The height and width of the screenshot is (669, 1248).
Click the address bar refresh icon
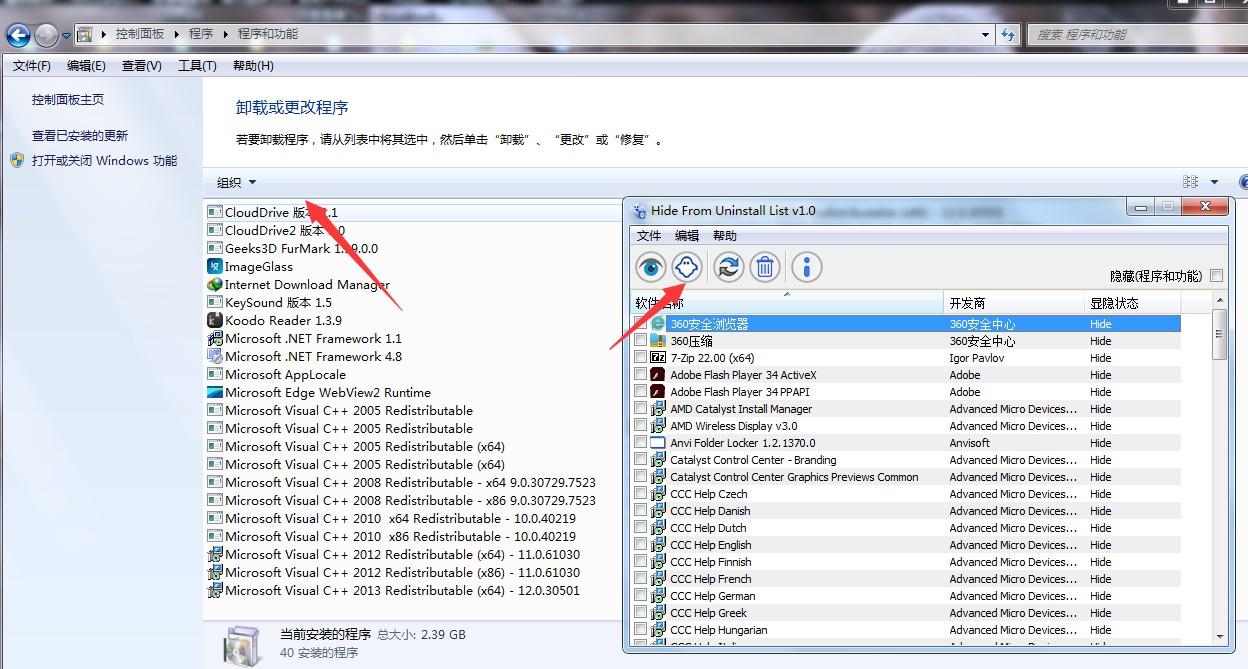pos(1009,34)
